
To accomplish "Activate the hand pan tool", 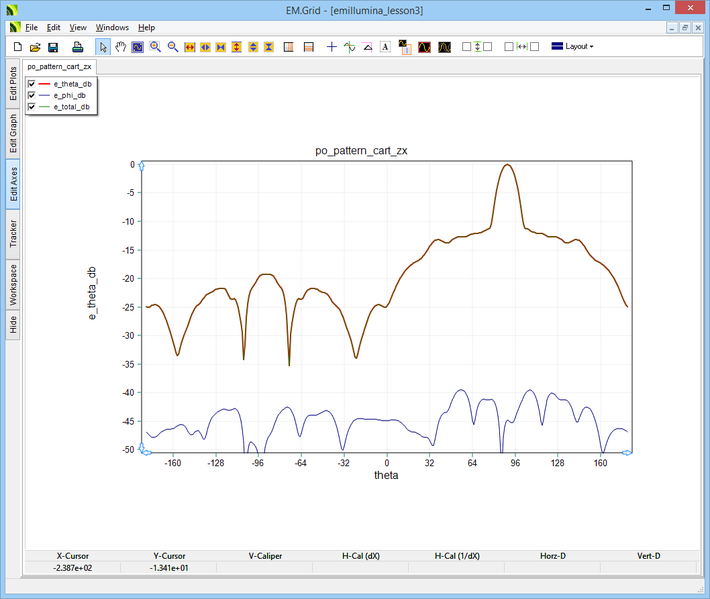I will pyautogui.click(x=121, y=47).
